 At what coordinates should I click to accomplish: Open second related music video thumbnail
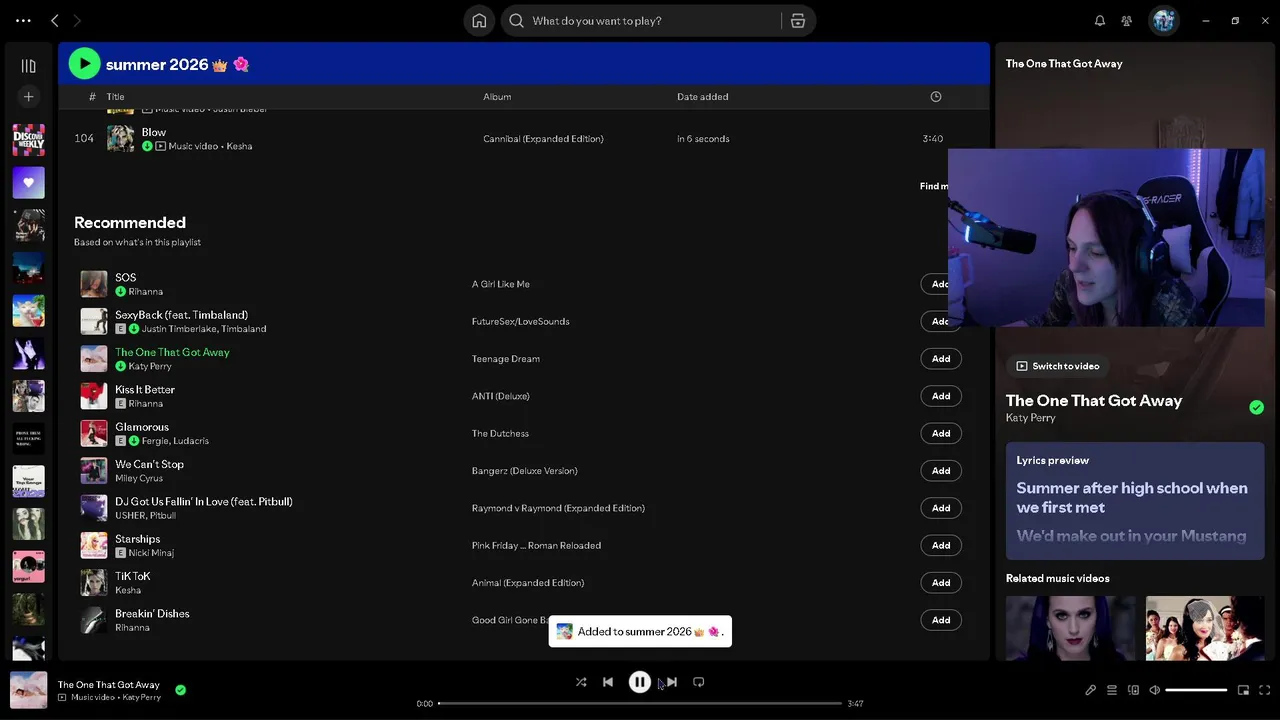pos(1205,628)
